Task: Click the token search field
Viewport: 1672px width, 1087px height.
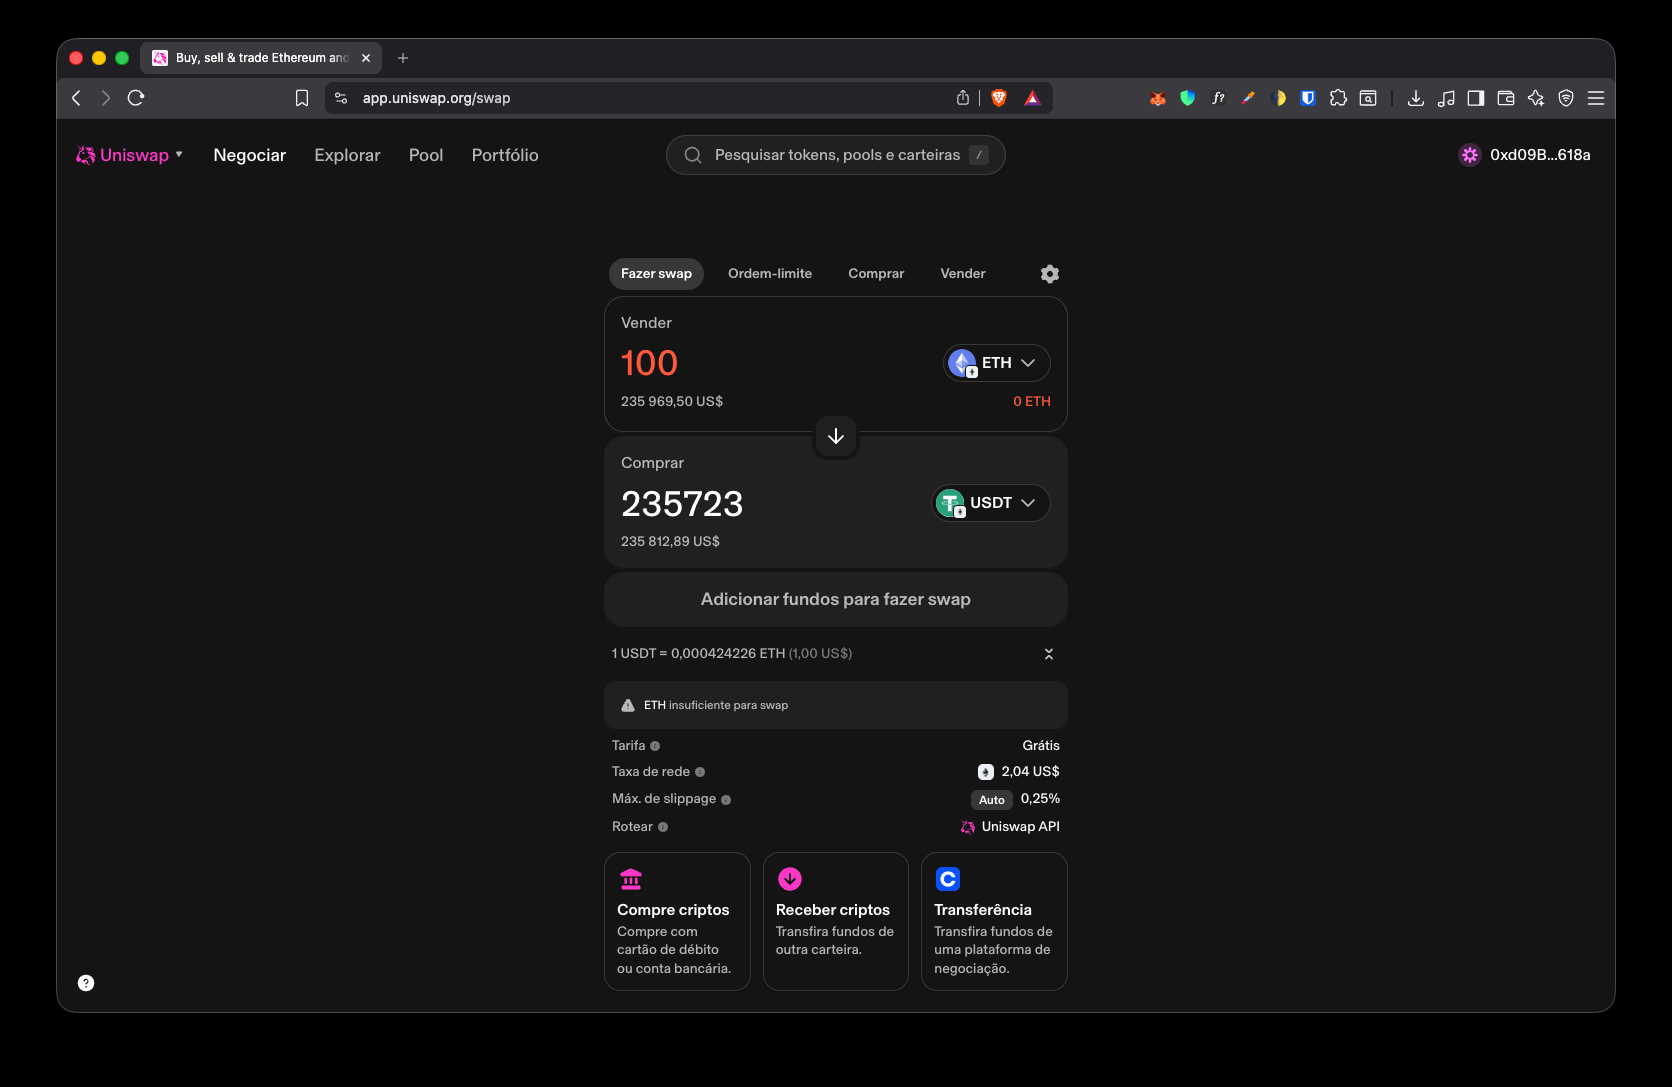Action: tap(836, 155)
